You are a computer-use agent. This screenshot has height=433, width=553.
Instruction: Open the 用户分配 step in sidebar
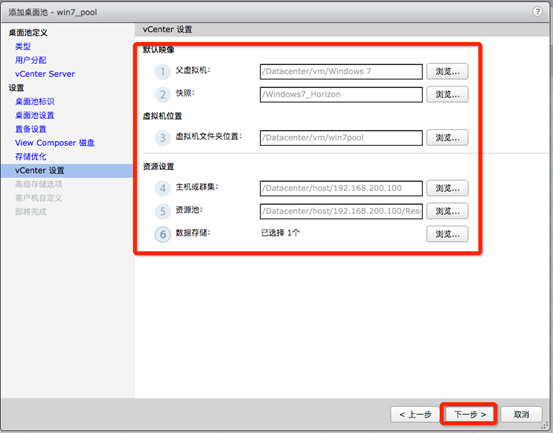coord(31,60)
